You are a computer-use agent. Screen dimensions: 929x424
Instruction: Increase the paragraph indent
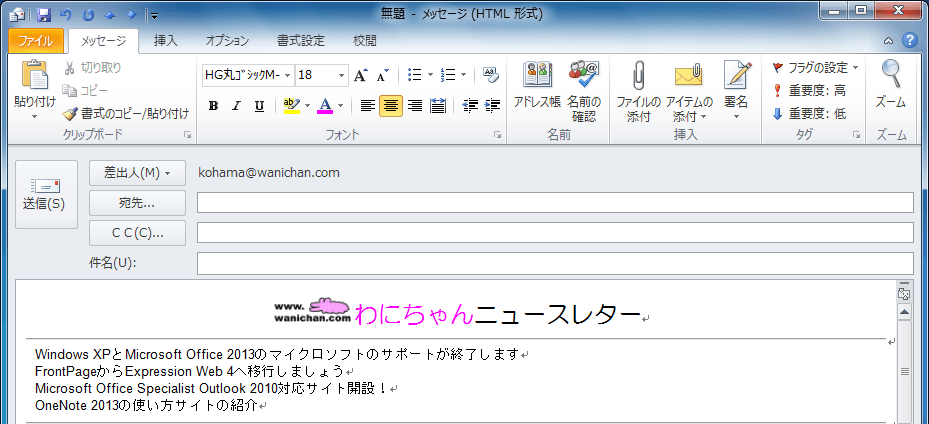pos(492,106)
